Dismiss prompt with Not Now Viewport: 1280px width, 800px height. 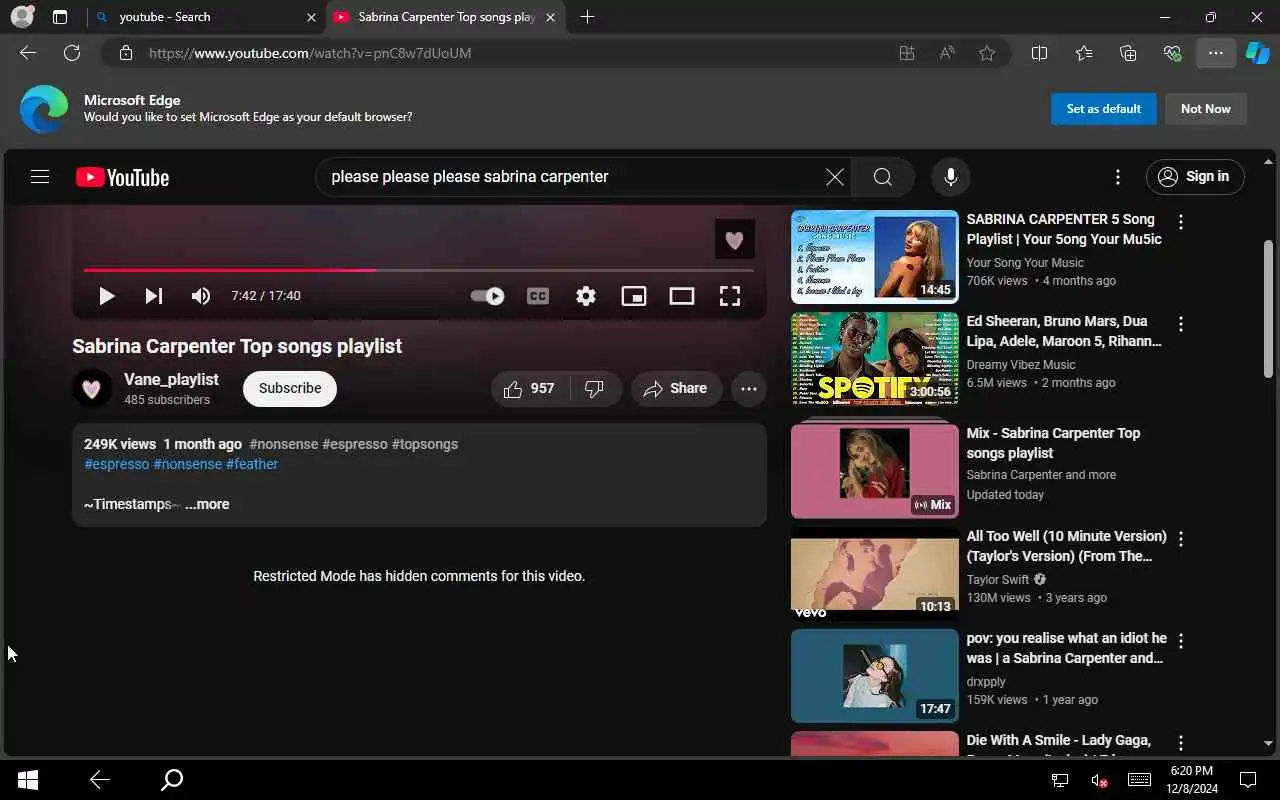tap(1205, 109)
